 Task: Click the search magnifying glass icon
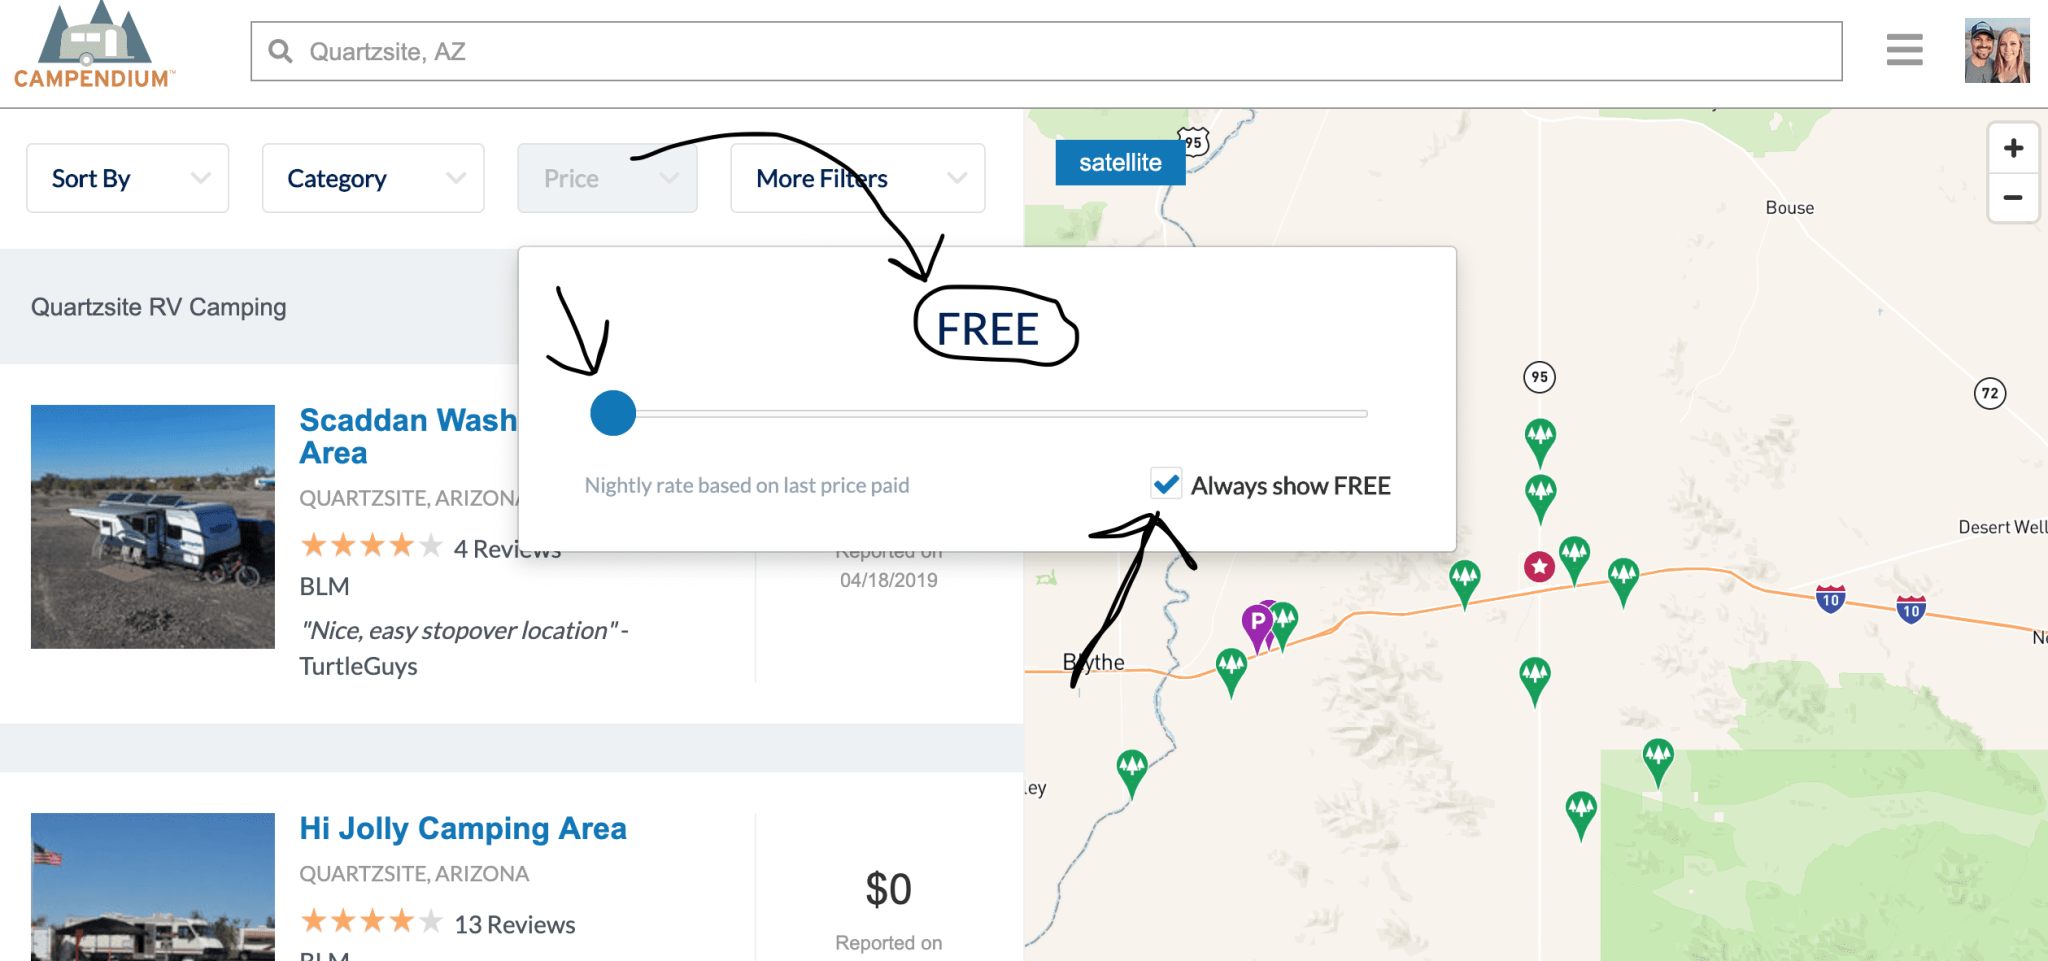(280, 51)
